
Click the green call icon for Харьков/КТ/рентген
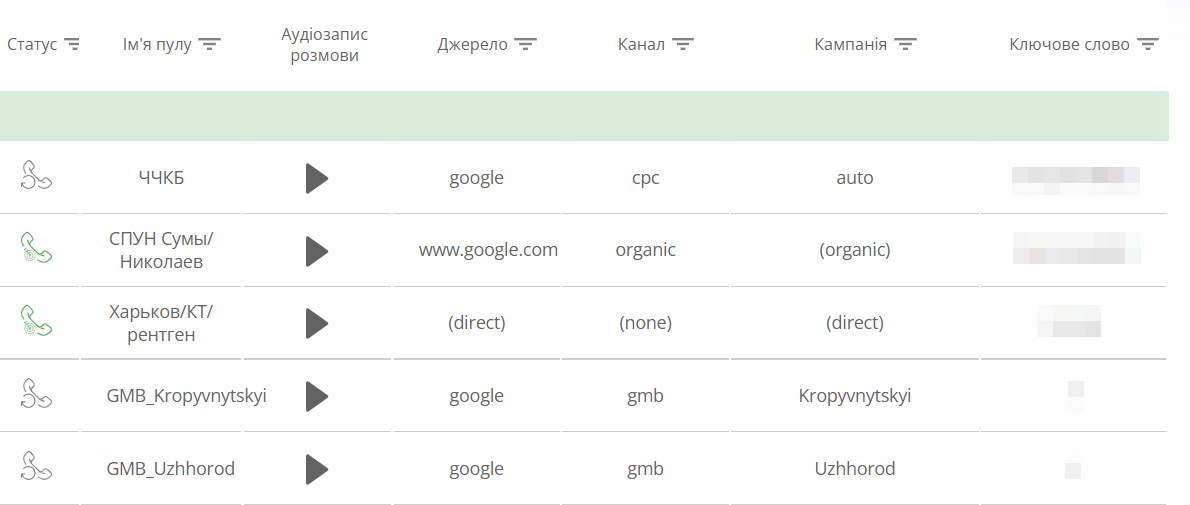coord(36,321)
